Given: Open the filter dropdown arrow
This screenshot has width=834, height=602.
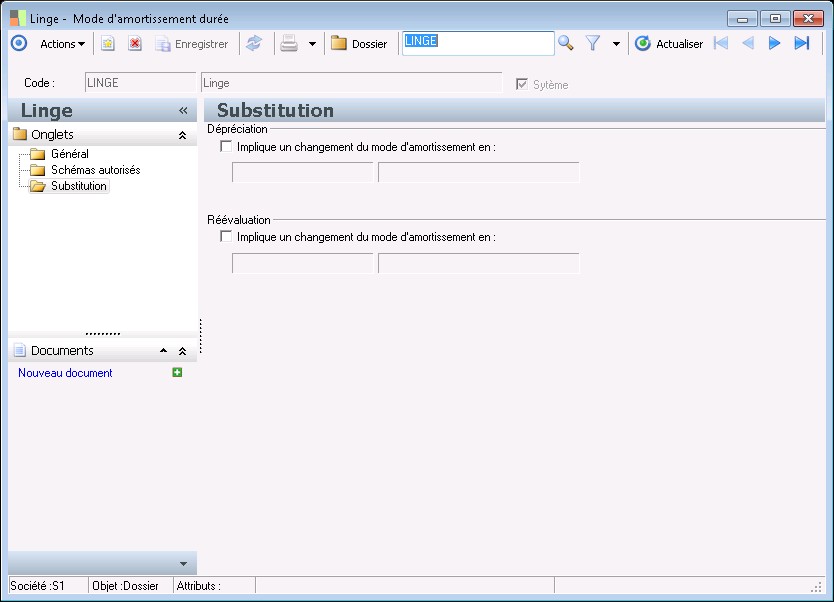Looking at the screenshot, I should pos(616,44).
